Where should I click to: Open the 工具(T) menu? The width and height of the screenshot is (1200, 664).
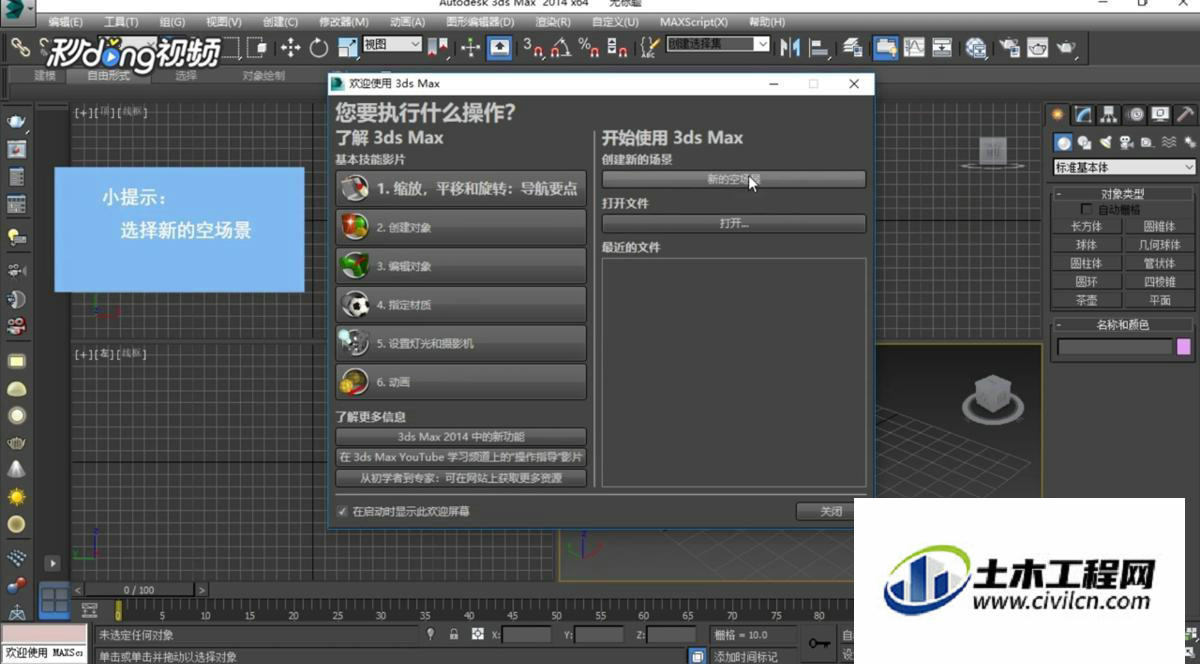pyautogui.click(x=121, y=21)
